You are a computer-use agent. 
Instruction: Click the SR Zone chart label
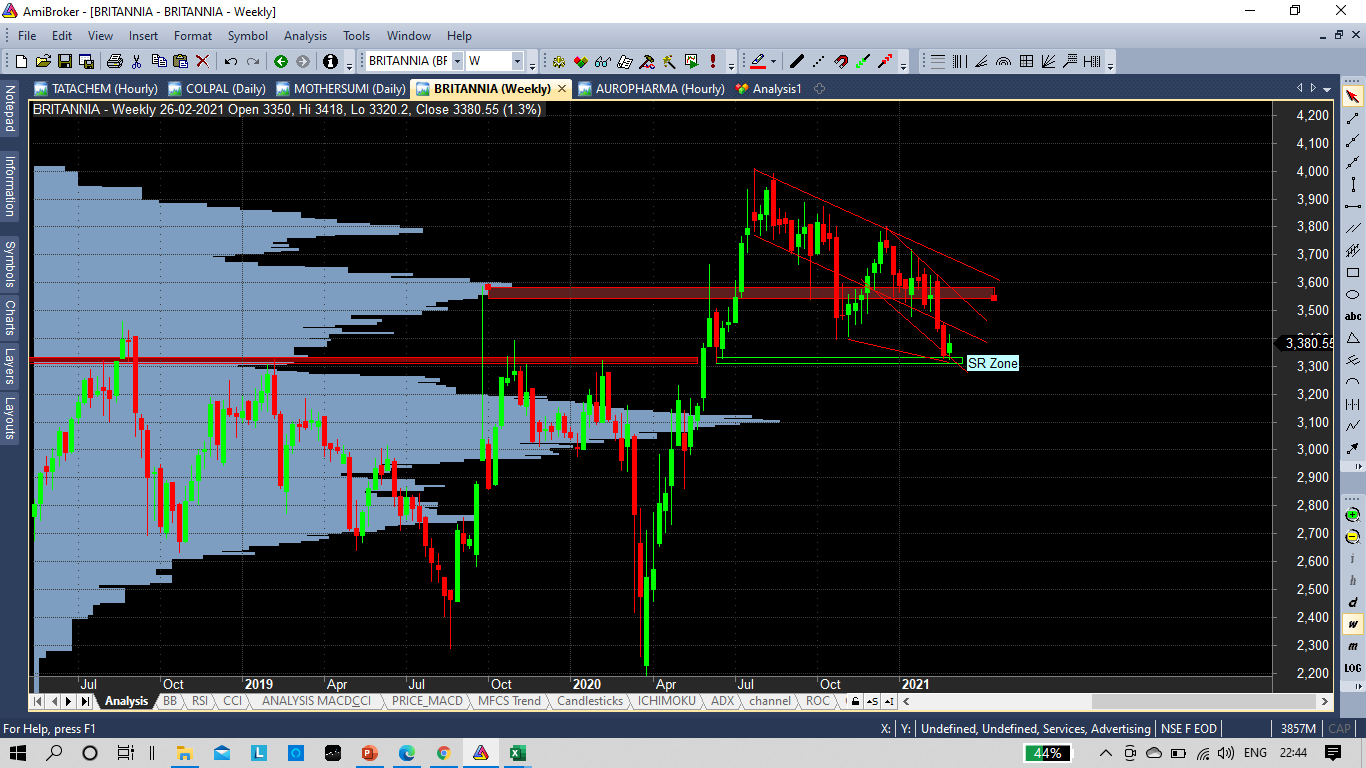[992, 363]
